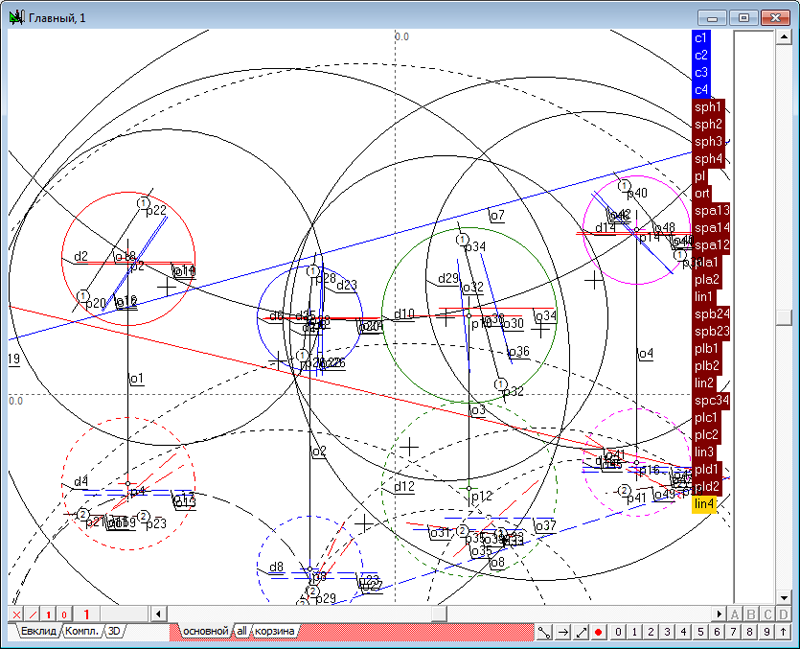
Task: Click the horizontal scrollbar left arrow
Action: [159, 614]
